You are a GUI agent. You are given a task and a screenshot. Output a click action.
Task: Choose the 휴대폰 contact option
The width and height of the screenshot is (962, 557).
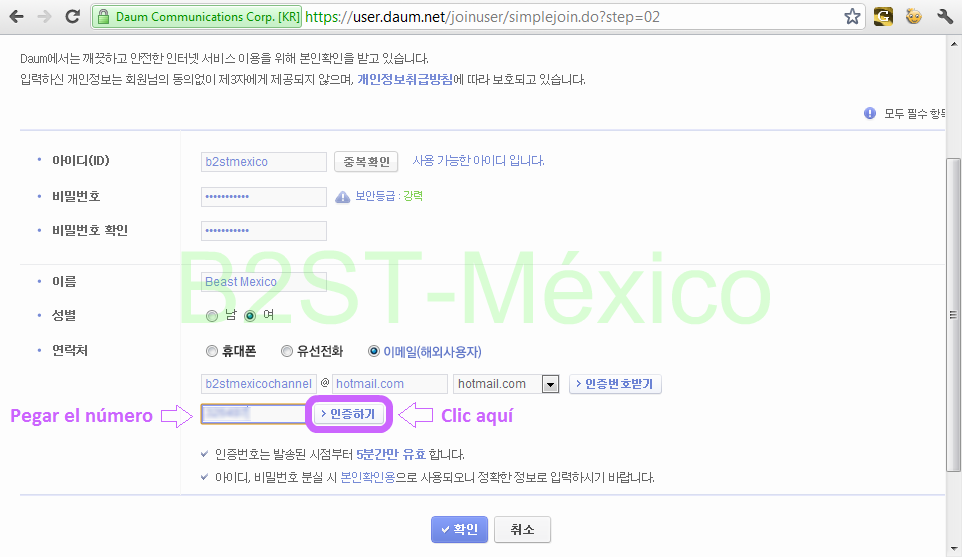click(212, 351)
